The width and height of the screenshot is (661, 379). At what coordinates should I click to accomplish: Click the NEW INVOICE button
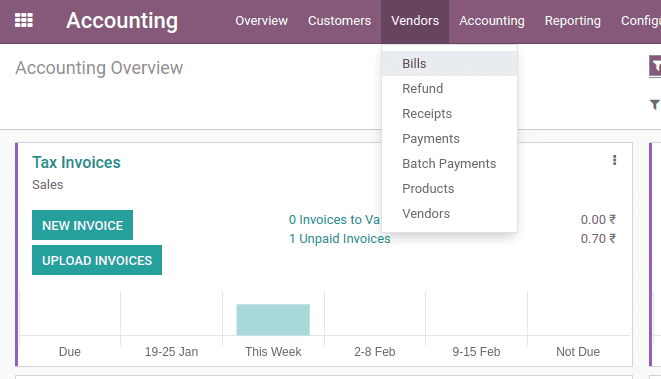click(x=82, y=225)
